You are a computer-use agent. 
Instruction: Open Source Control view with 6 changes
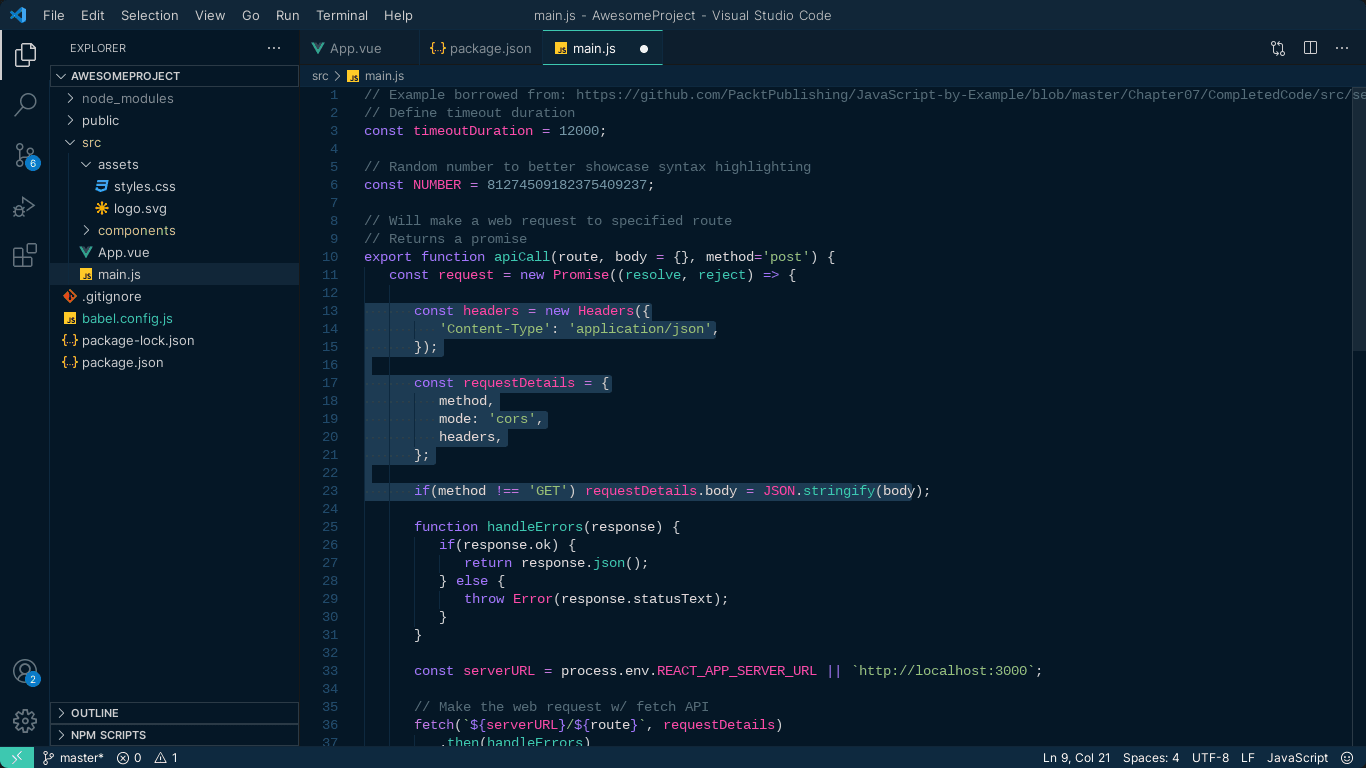tap(25, 155)
